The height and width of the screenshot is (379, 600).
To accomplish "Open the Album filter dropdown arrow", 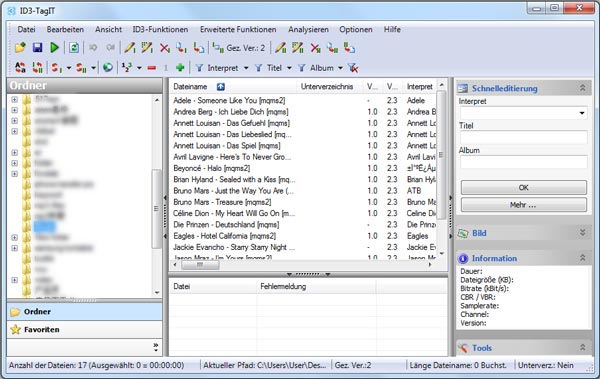I will 340,68.
